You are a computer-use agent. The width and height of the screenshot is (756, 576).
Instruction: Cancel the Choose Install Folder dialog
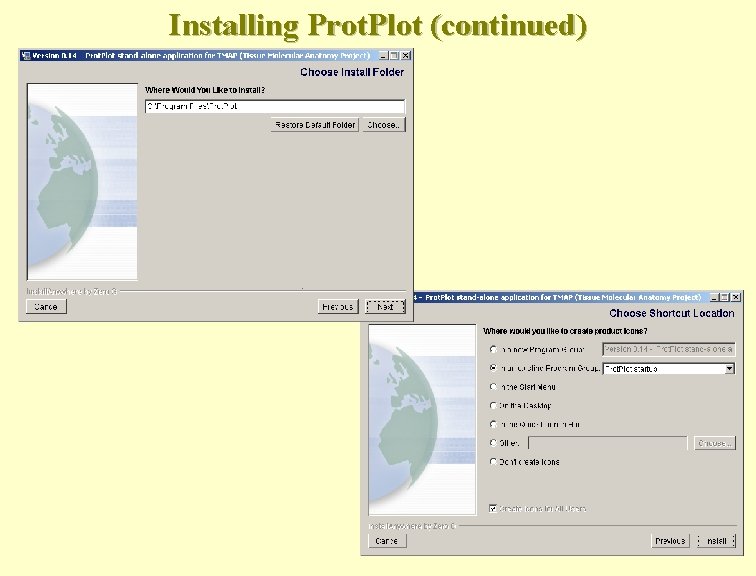coord(46,307)
